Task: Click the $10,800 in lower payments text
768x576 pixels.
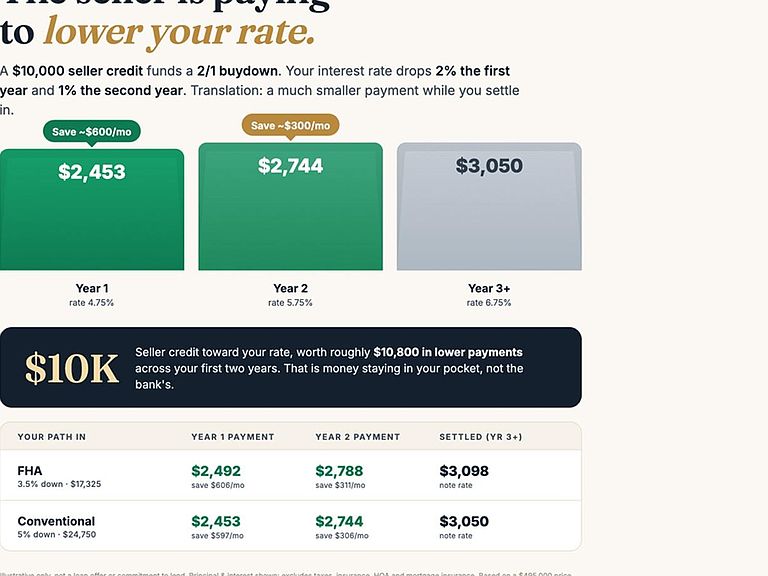Action: [x=448, y=352]
